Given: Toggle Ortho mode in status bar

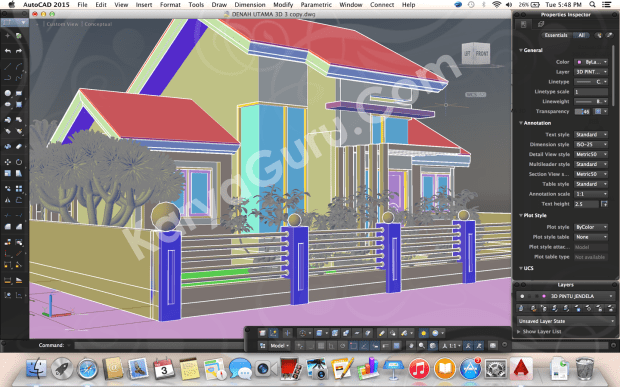Looking at the screenshot, I should (x=331, y=346).
